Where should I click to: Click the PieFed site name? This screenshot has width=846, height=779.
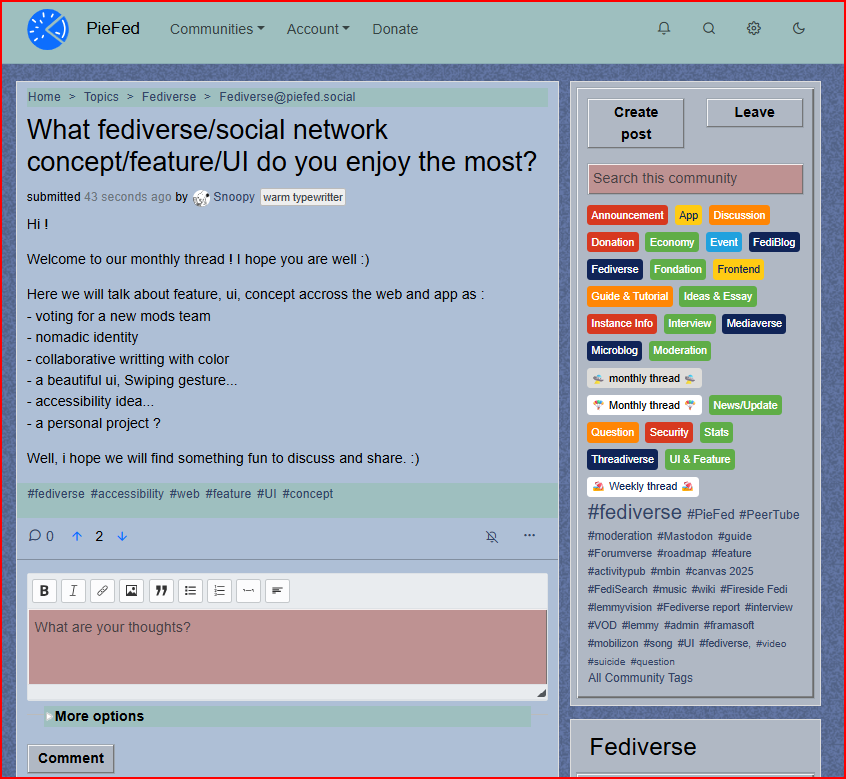pyautogui.click(x=113, y=28)
